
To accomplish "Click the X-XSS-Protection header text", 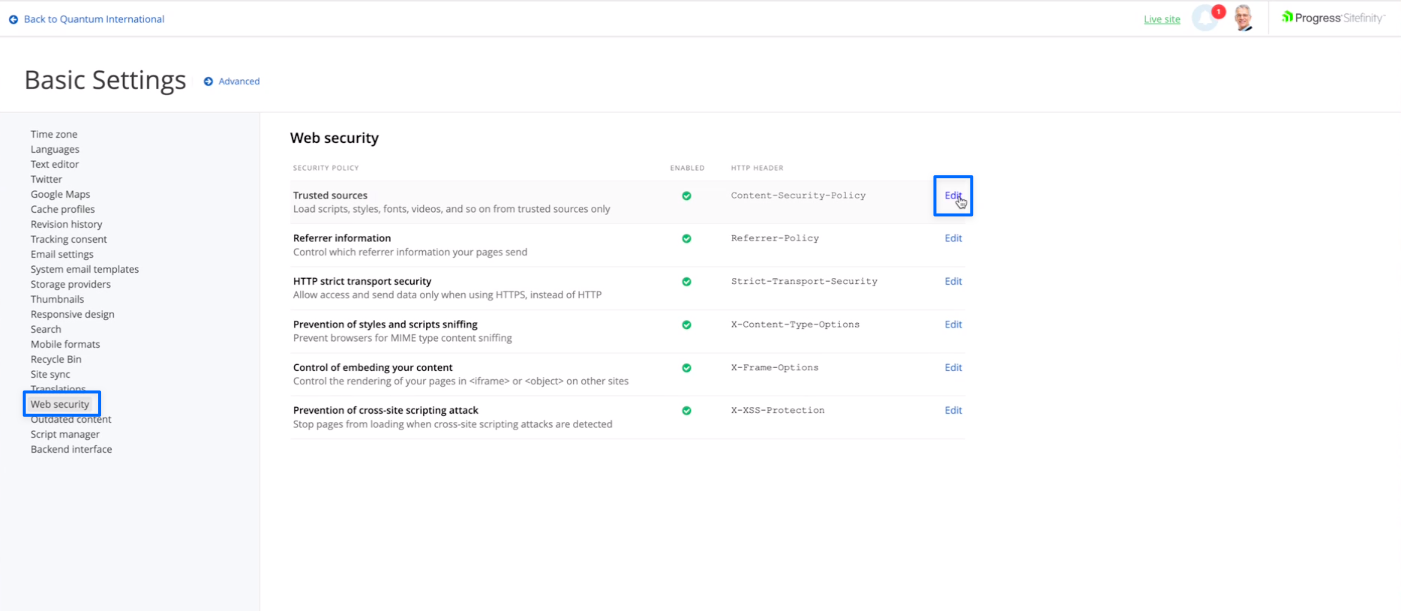I will click(x=778, y=411).
